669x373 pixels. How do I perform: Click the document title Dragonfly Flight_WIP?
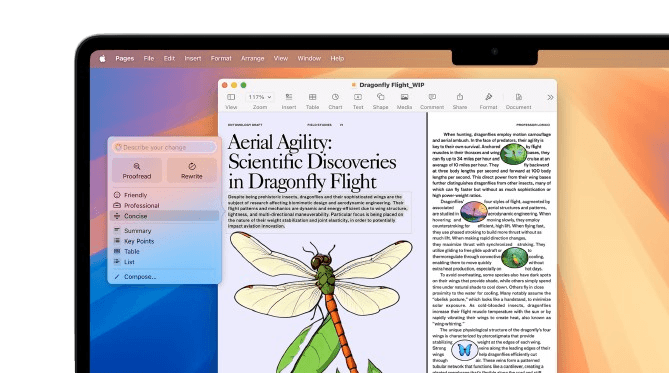pyautogui.click(x=391, y=85)
